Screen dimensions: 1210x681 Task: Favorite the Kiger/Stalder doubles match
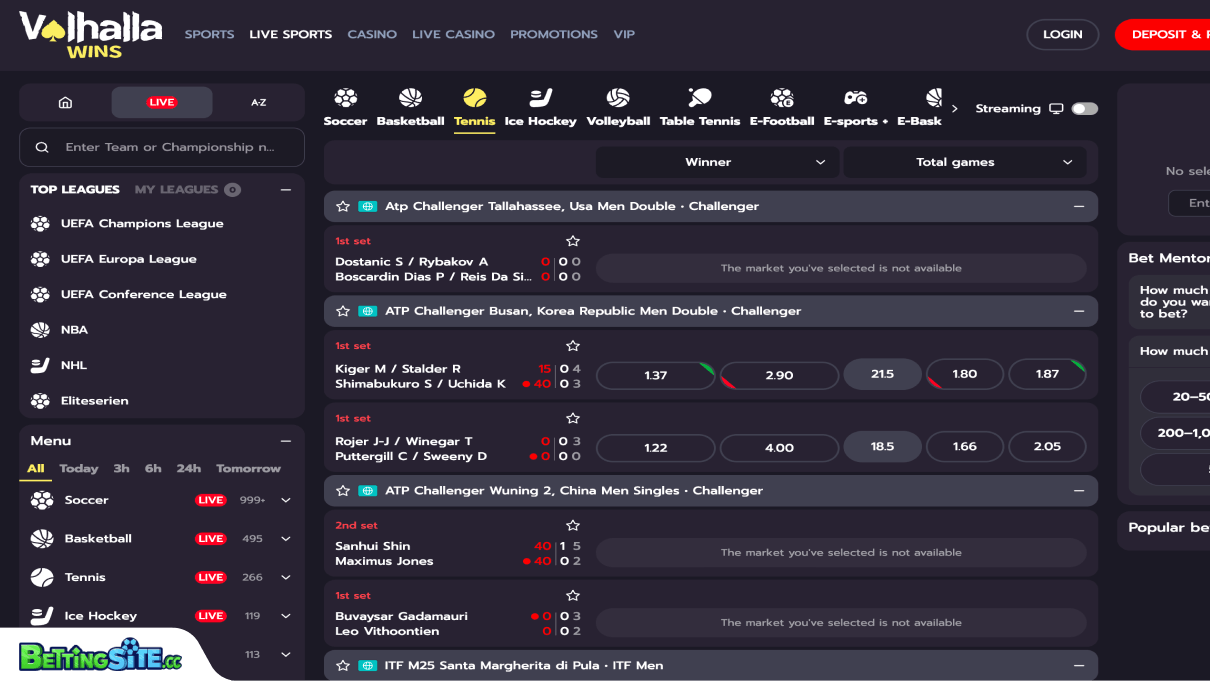click(x=573, y=345)
